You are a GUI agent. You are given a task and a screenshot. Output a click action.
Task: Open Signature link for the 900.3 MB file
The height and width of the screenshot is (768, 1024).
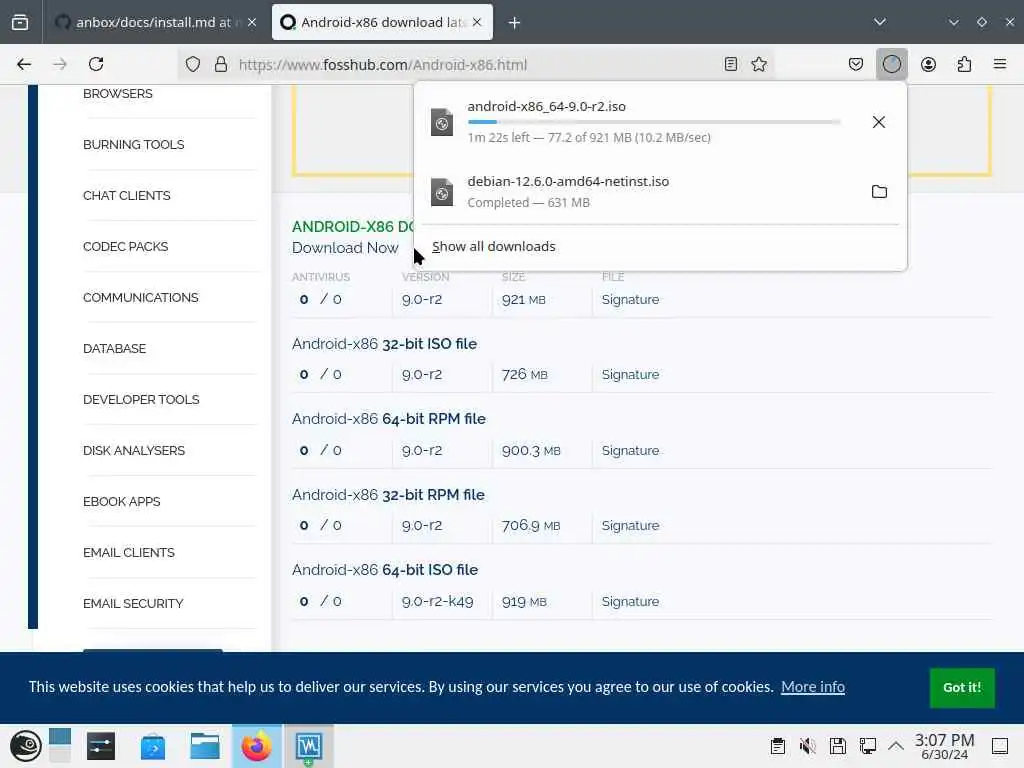[x=630, y=450]
